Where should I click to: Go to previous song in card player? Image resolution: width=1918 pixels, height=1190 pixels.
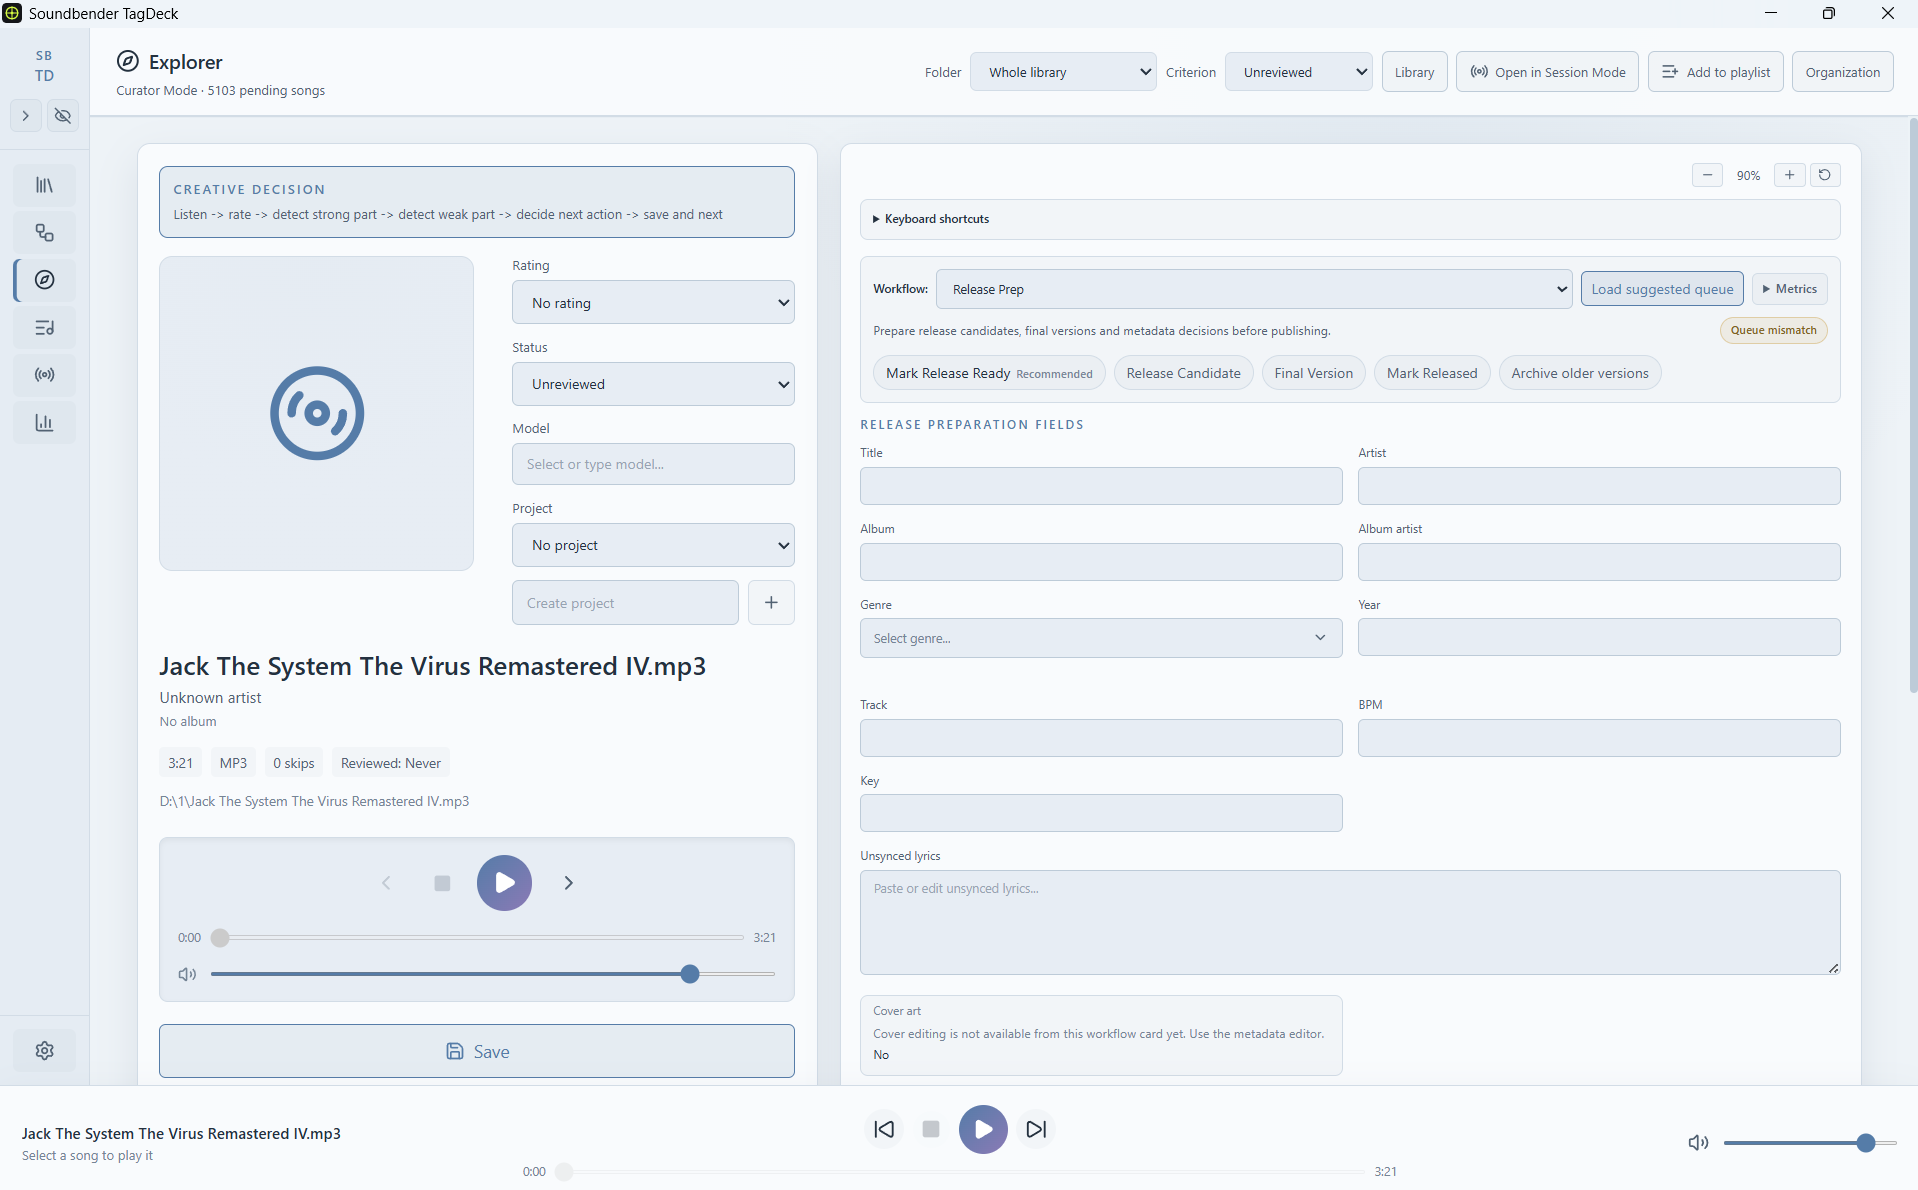[386, 883]
